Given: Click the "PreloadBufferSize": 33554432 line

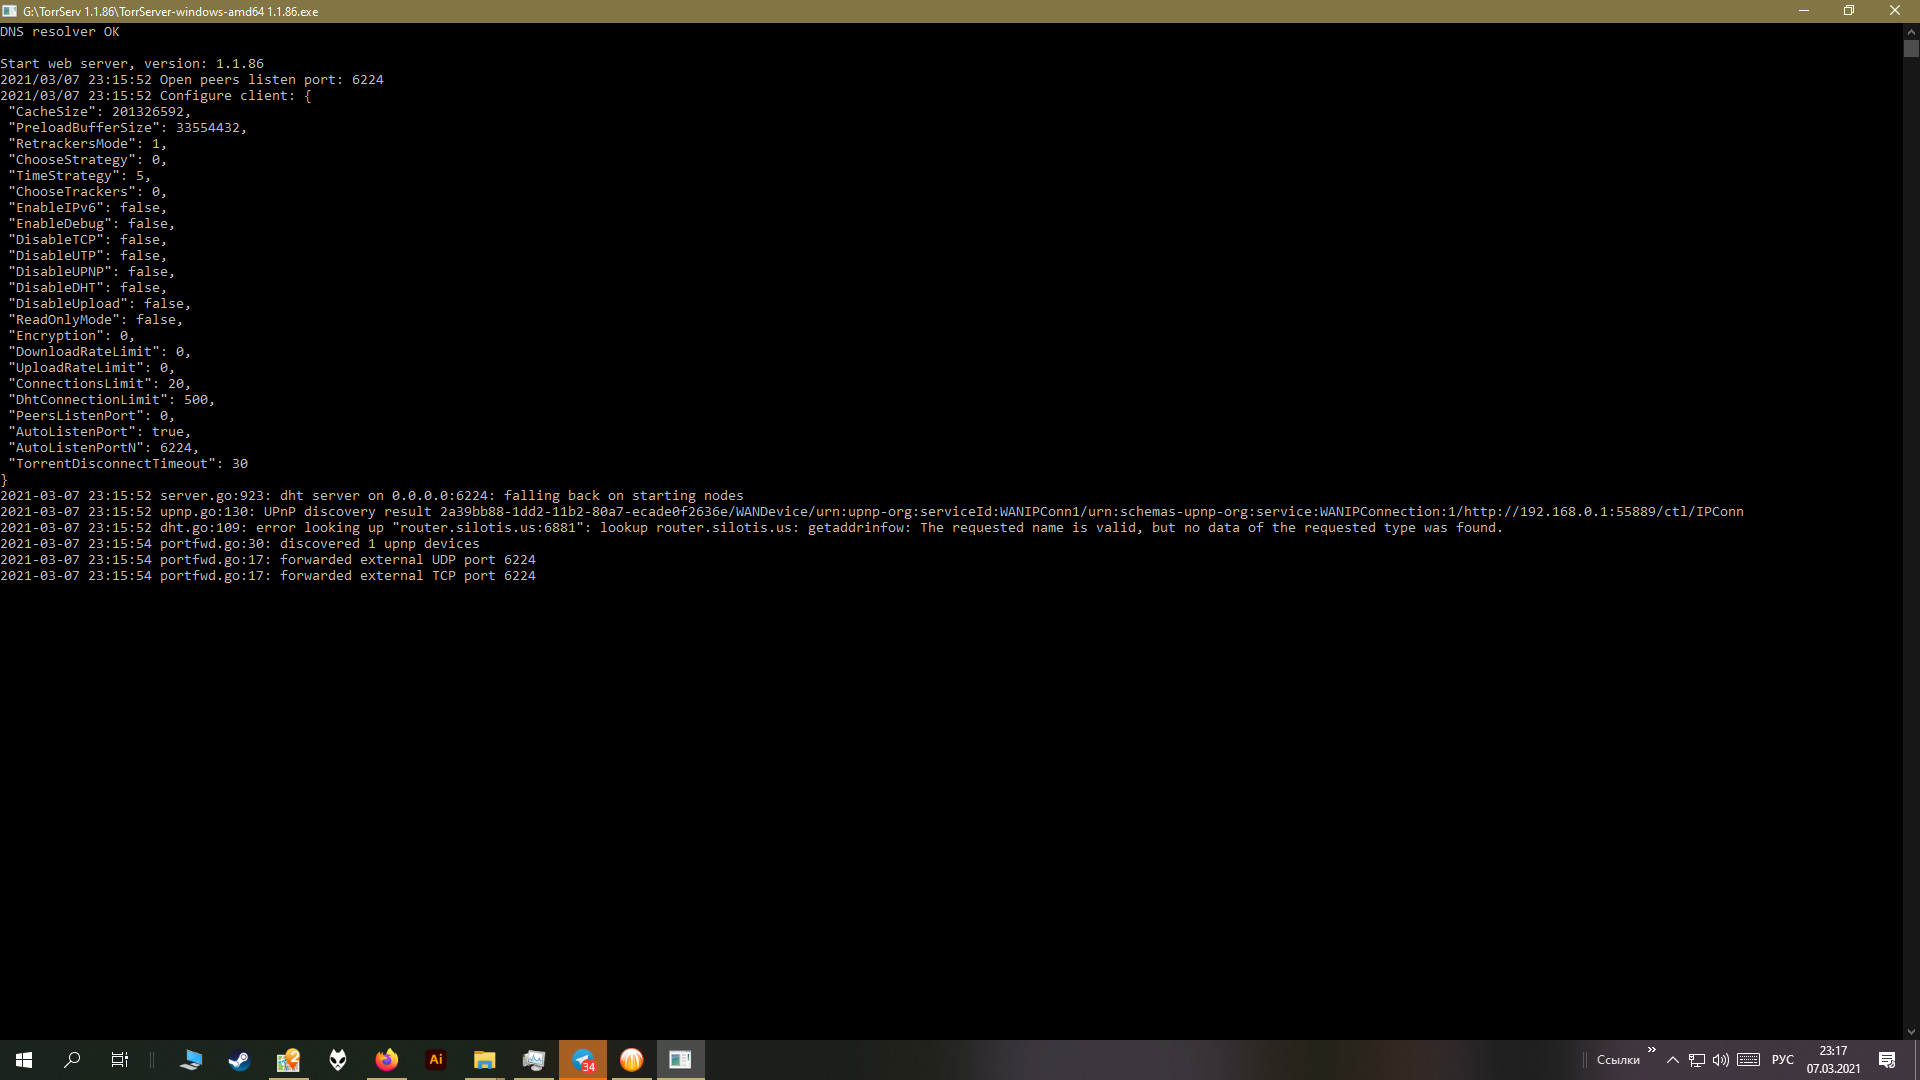Looking at the screenshot, I should [x=128, y=128].
